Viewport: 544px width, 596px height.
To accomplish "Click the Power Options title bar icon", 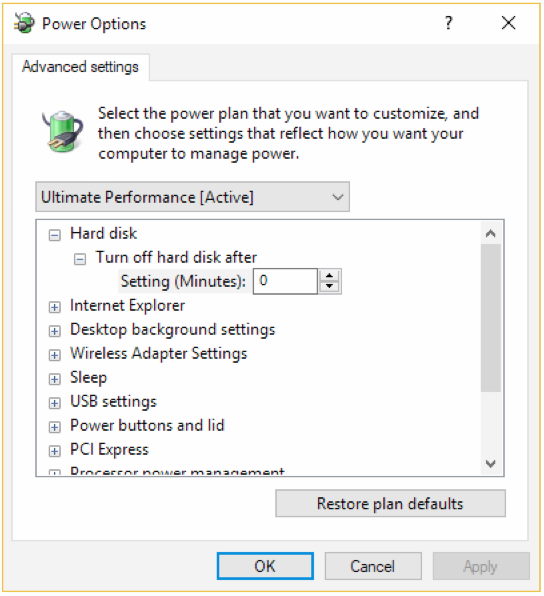I will pyautogui.click(x=24, y=23).
